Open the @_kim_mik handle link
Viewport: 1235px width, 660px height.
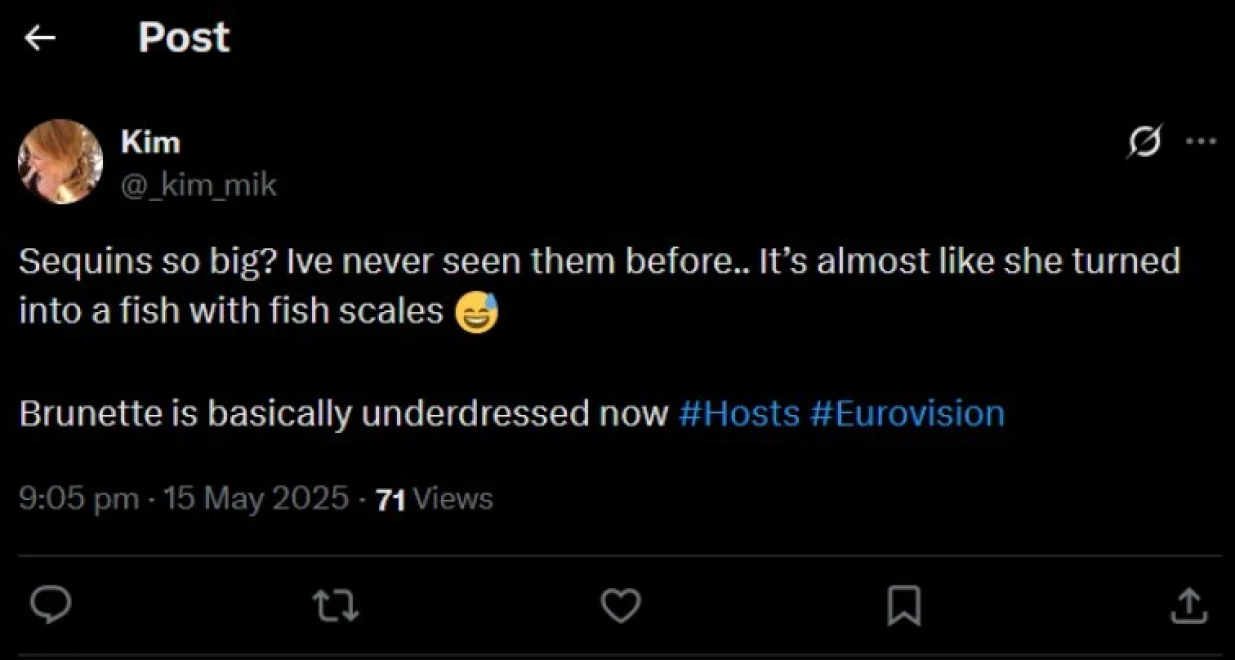tap(198, 184)
